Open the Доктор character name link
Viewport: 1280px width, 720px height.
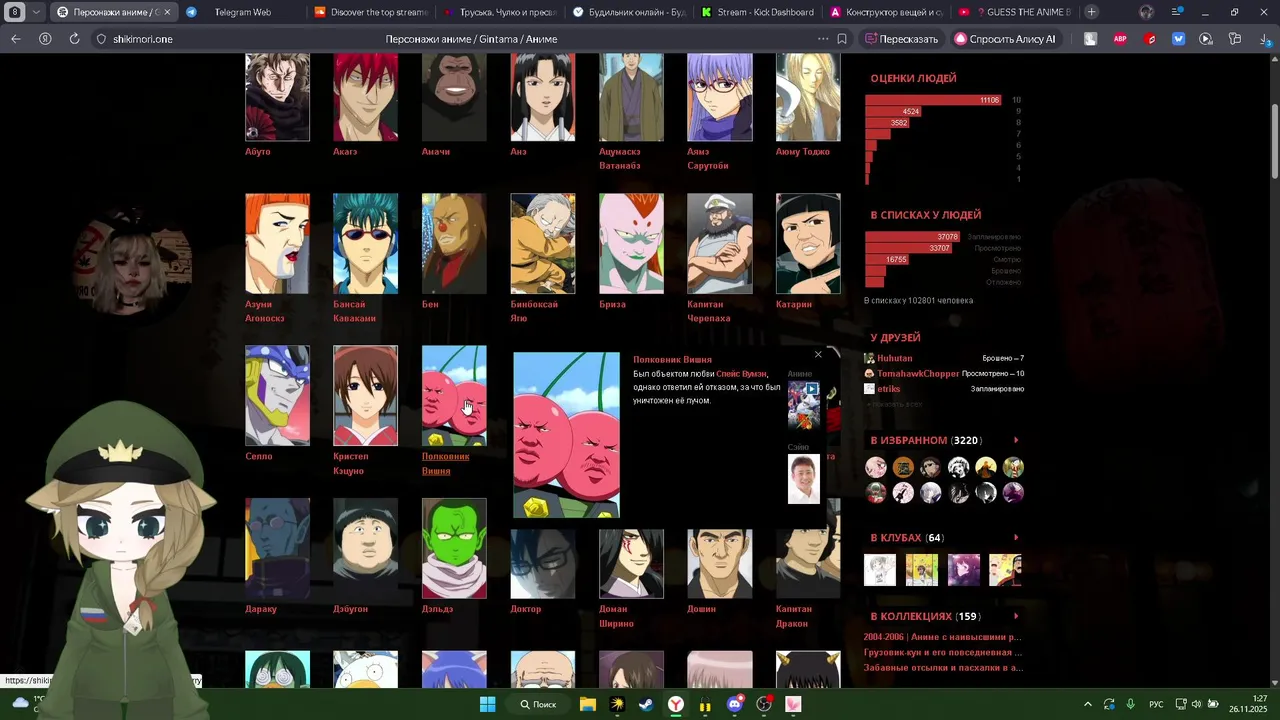(526, 609)
